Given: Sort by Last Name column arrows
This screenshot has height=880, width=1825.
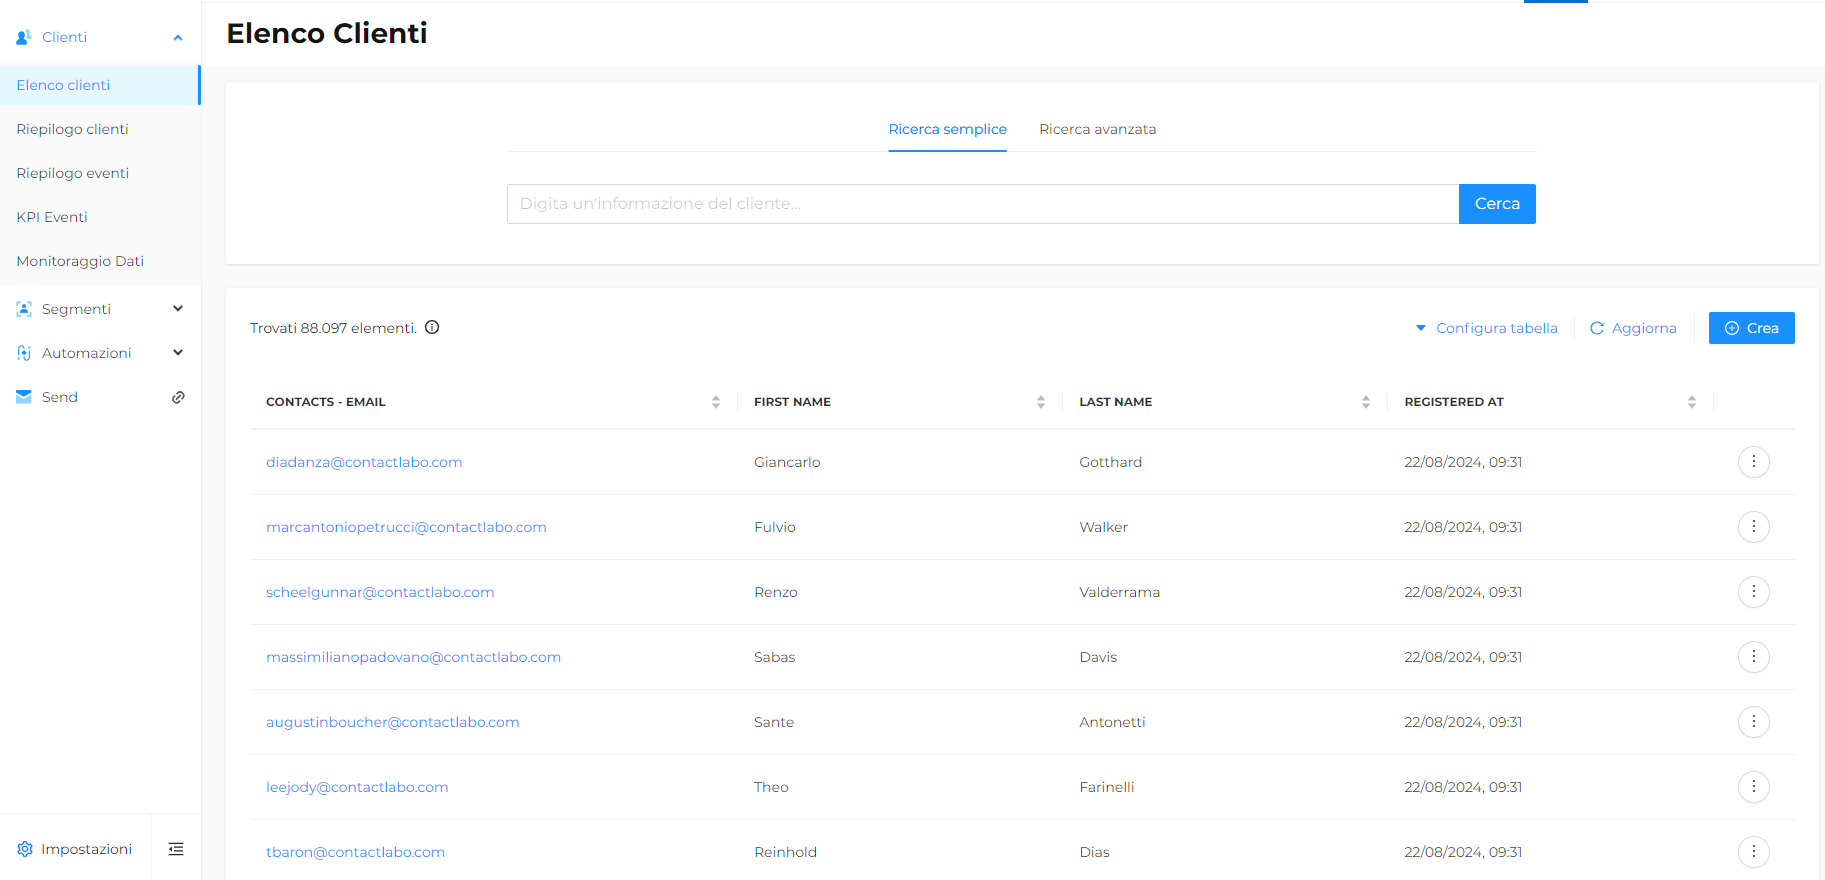Looking at the screenshot, I should [x=1366, y=402].
